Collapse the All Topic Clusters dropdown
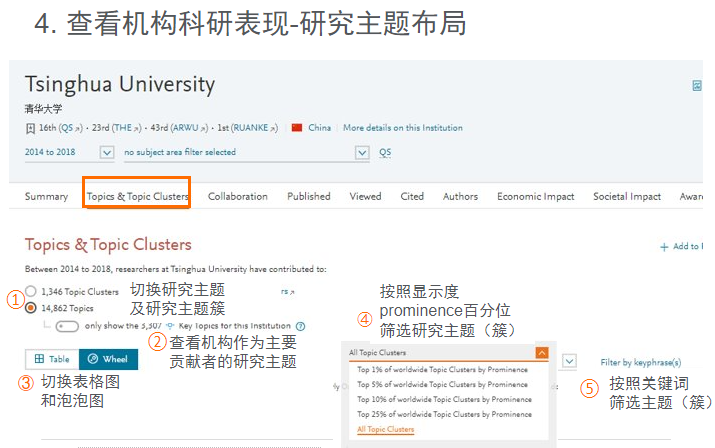This screenshot has height=448, width=715. point(542,353)
